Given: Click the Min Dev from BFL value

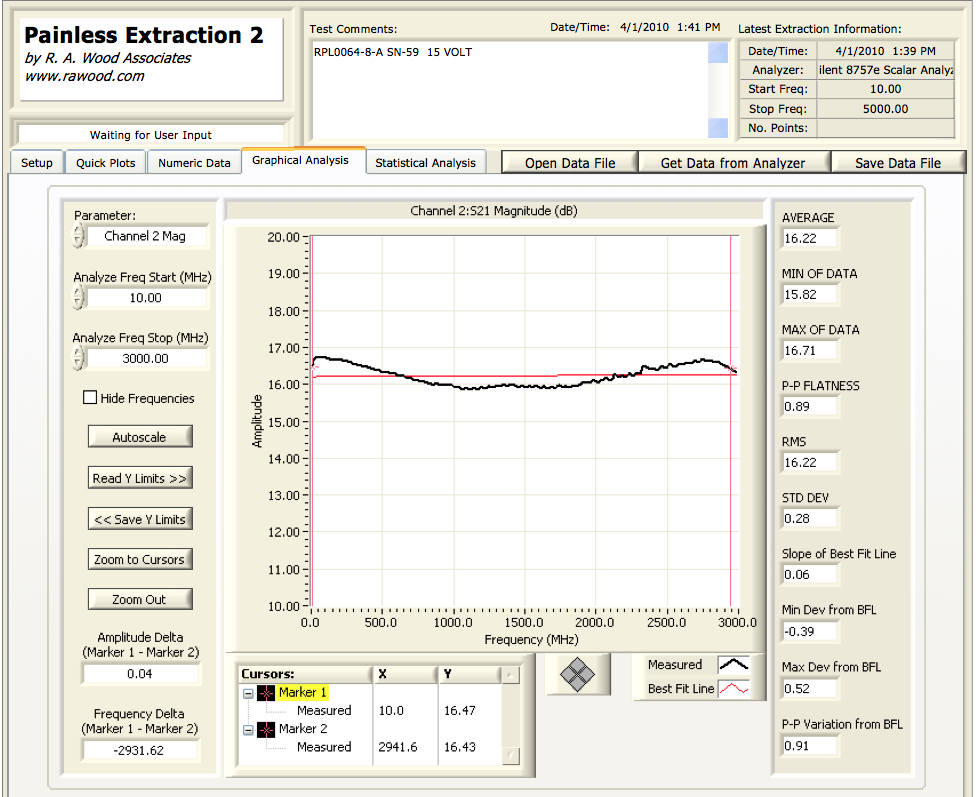Looking at the screenshot, I should 810,631.
